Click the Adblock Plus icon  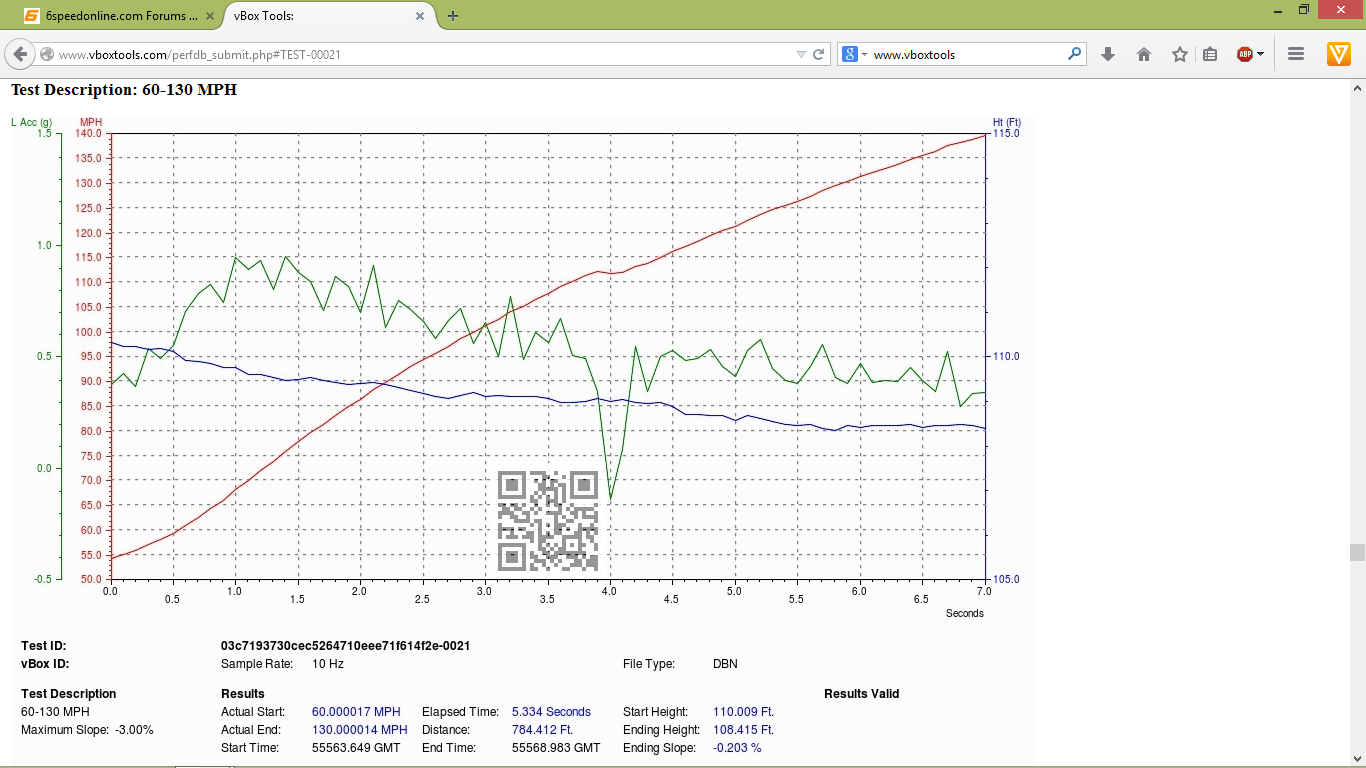(x=1244, y=54)
